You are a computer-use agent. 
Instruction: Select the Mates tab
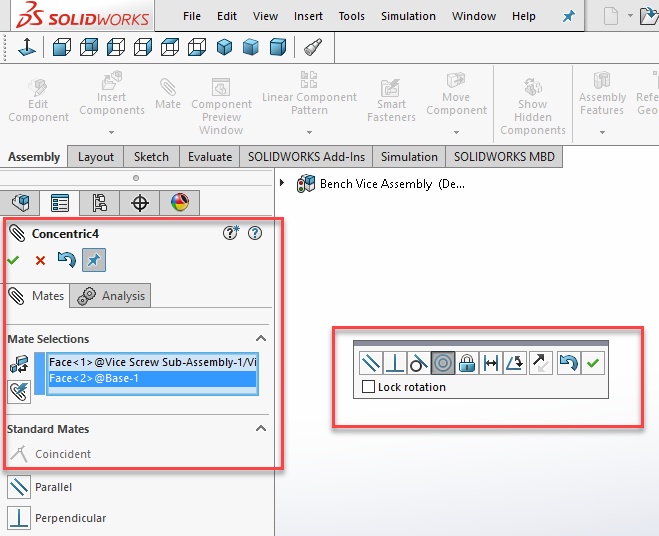pos(37,296)
